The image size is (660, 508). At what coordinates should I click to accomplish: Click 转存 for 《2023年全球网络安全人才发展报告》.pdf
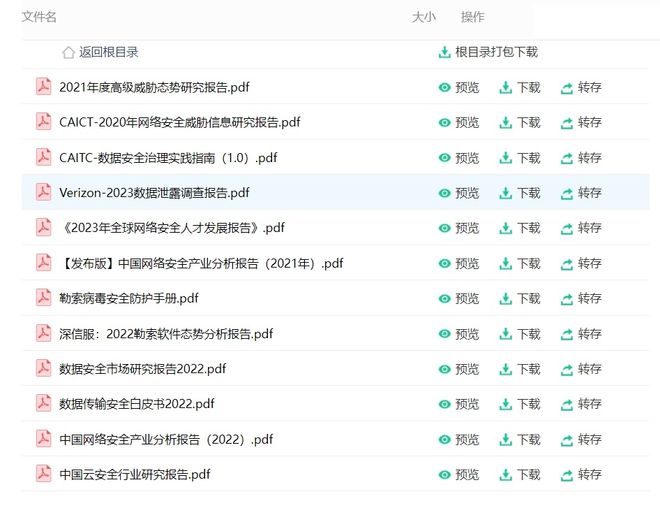click(581, 228)
